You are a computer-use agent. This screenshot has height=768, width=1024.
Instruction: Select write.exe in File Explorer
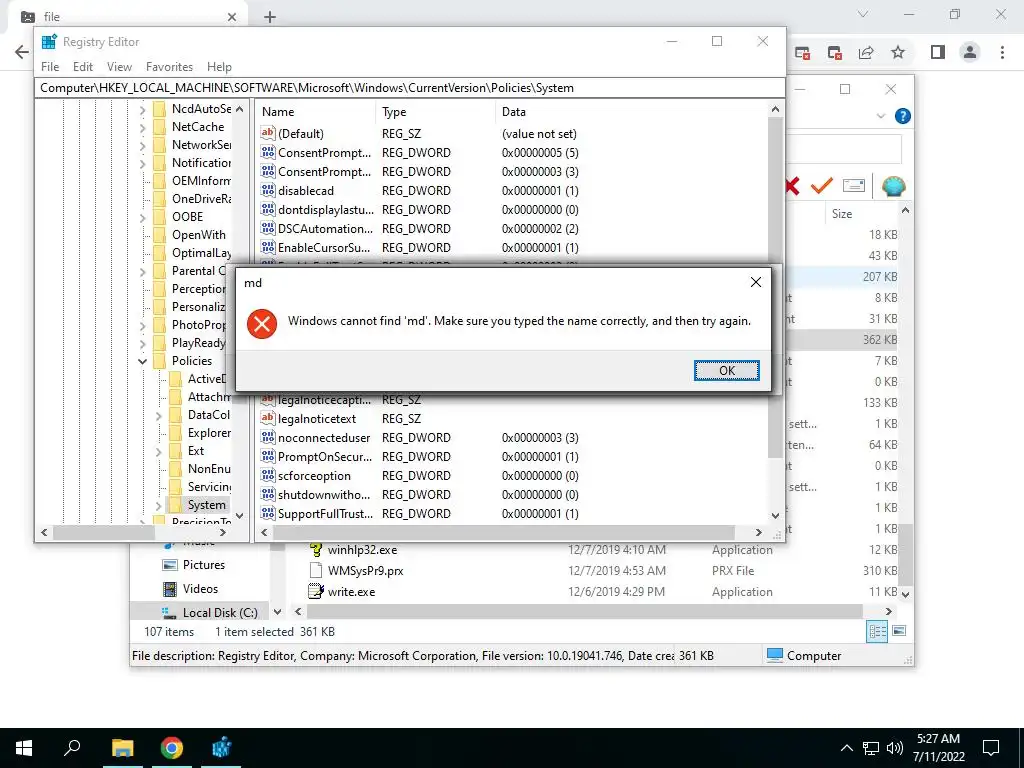(x=351, y=592)
